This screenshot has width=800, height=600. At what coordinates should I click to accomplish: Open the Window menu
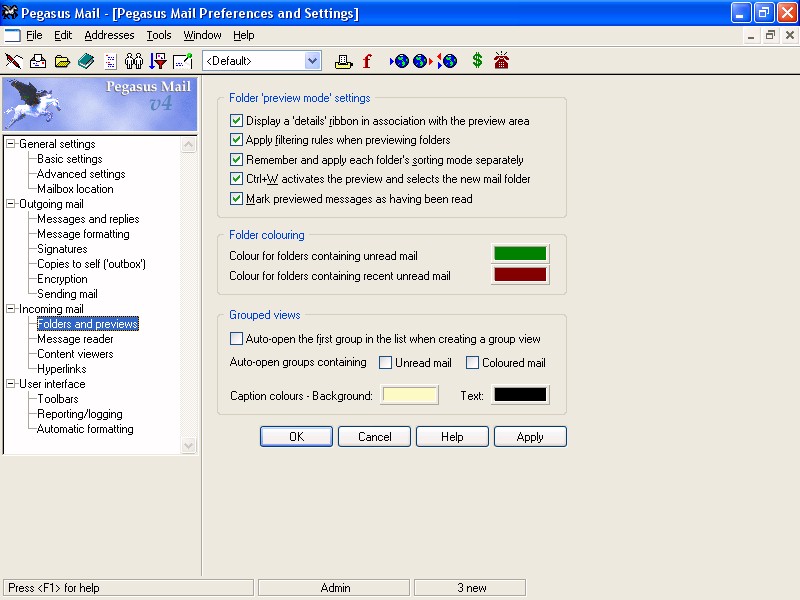(x=202, y=35)
